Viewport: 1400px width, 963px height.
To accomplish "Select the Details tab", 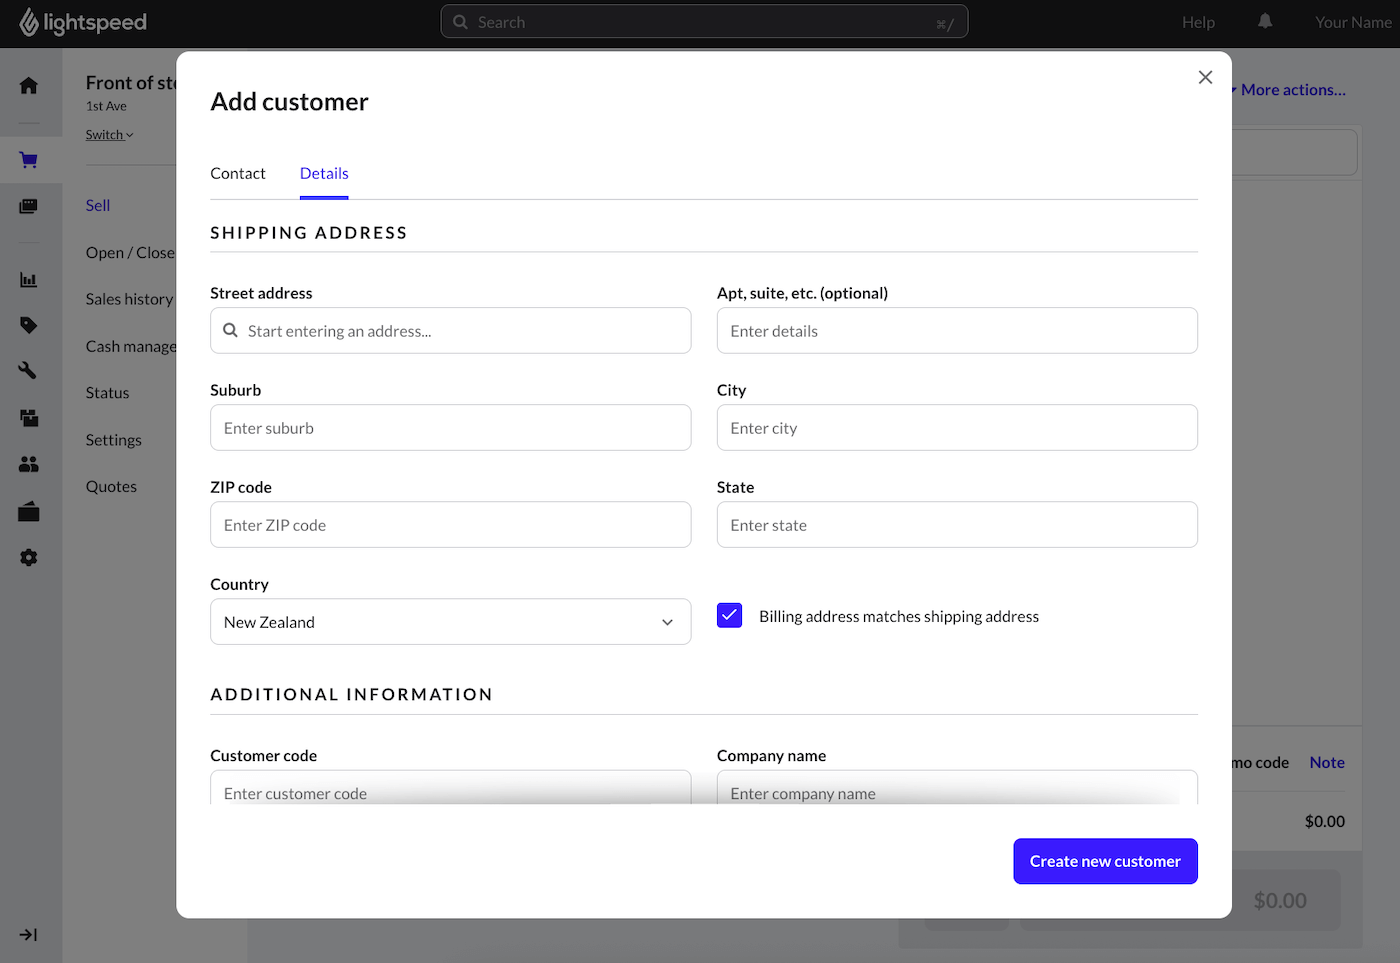I will 324,173.
